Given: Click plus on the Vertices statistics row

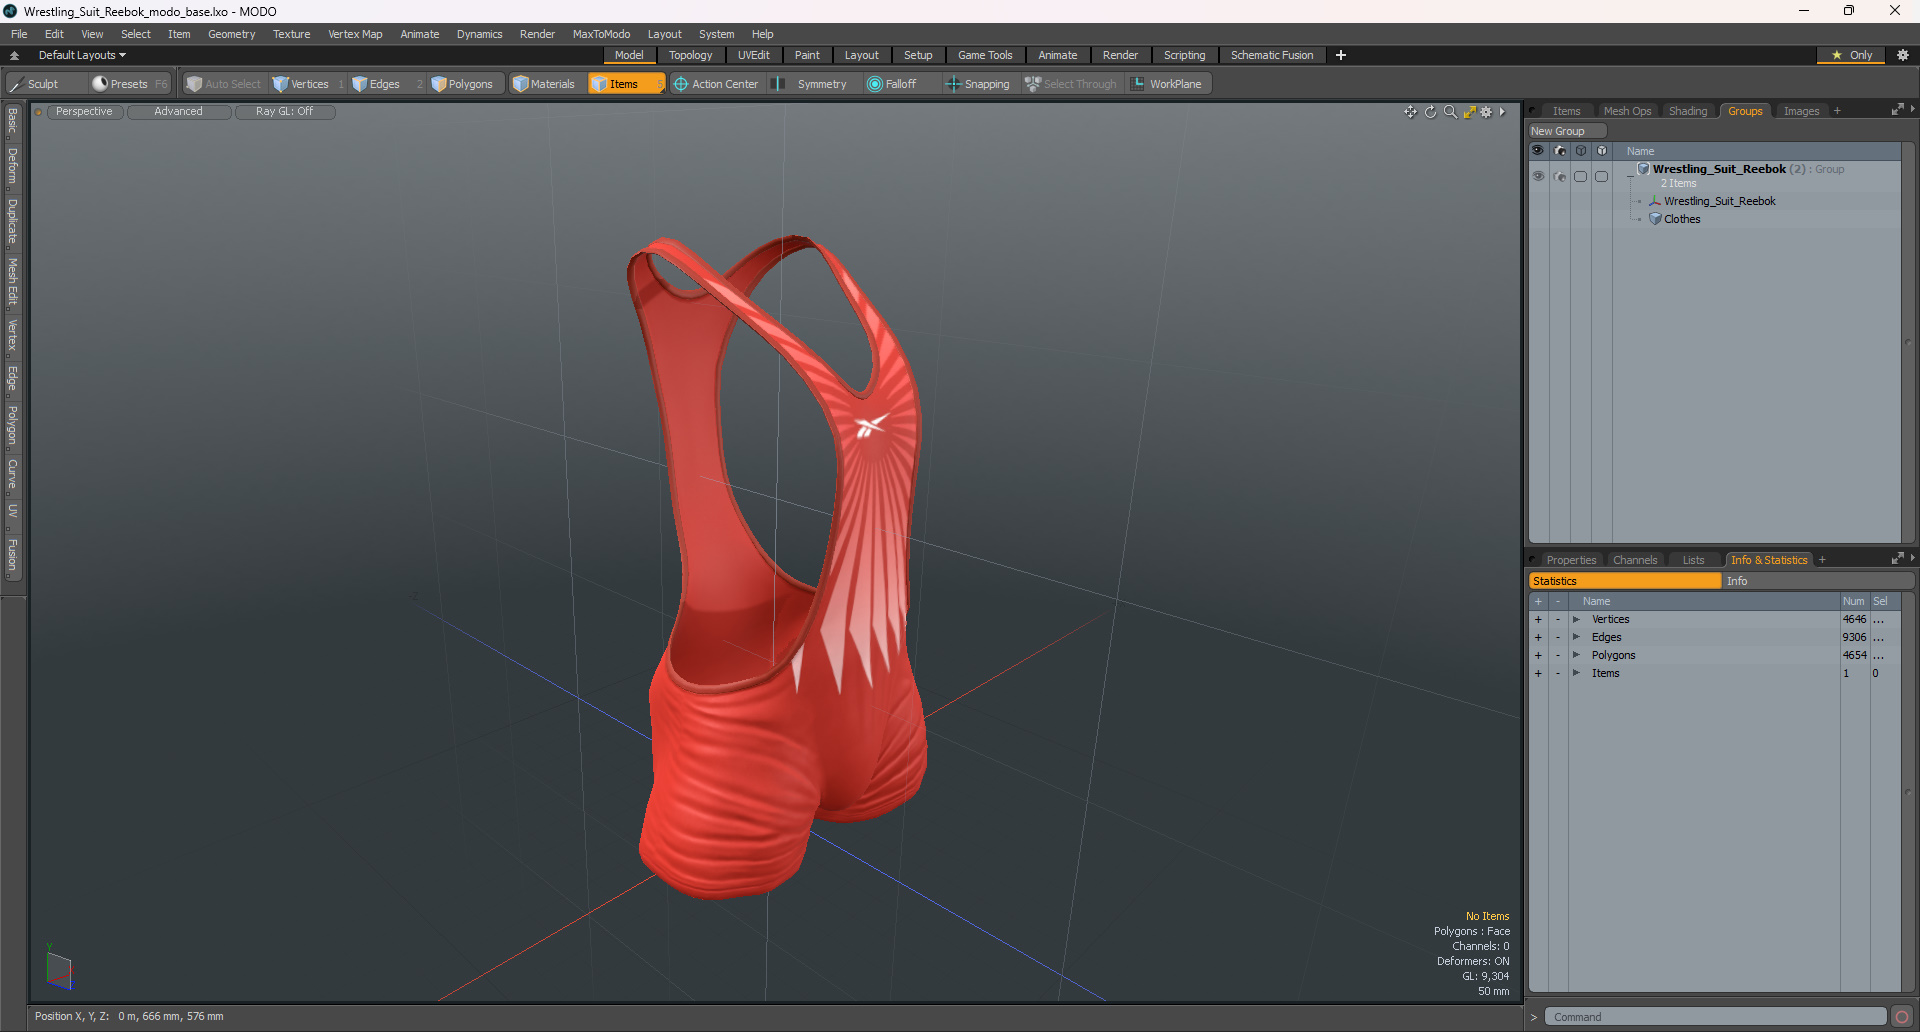Looking at the screenshot, I should pyautogui.click(x=1538, y=620).
